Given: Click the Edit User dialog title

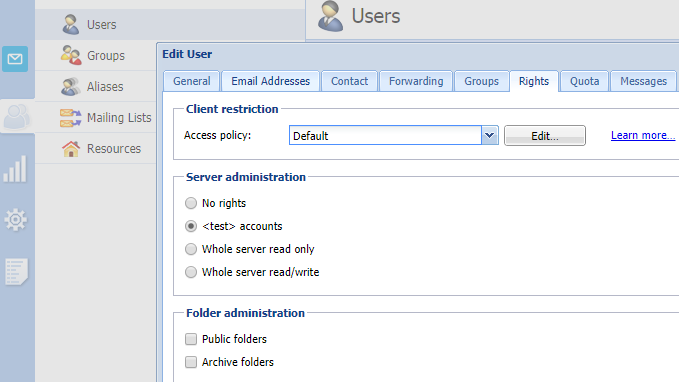Looking at the screenshot, I should 187,54.
